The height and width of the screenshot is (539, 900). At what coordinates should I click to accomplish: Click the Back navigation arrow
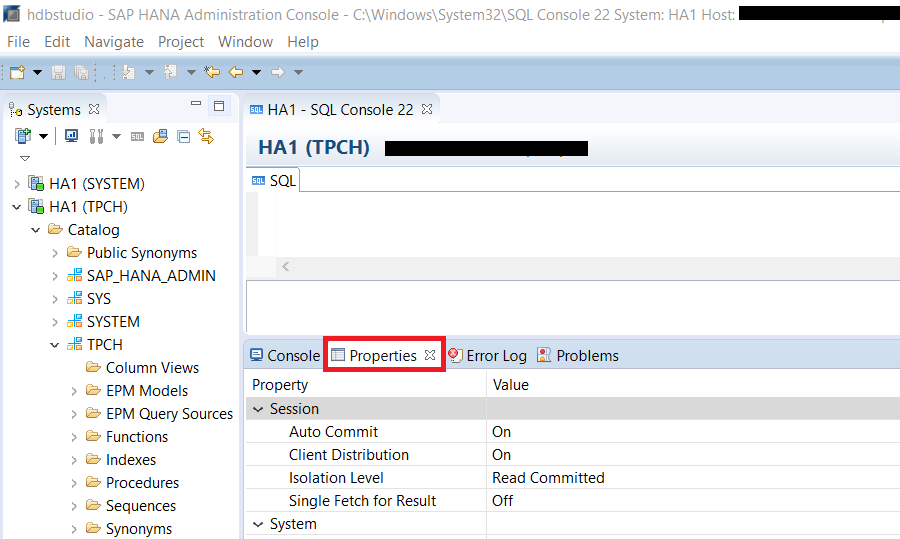236,72
